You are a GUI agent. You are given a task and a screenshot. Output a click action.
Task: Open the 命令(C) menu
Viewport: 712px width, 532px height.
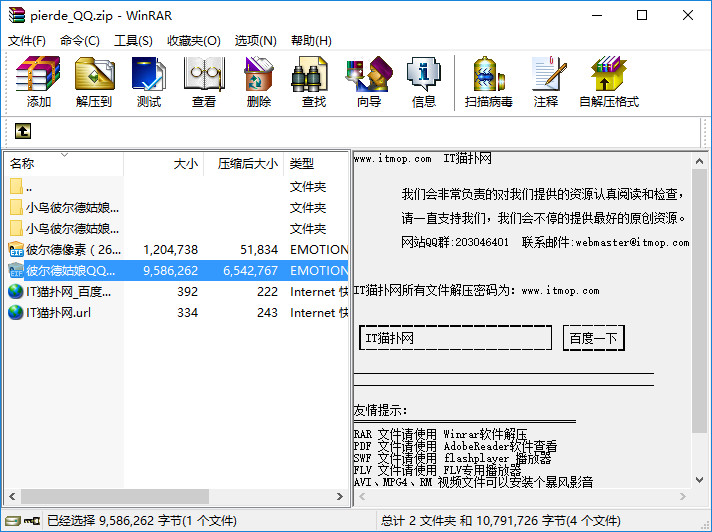[80, 41]
